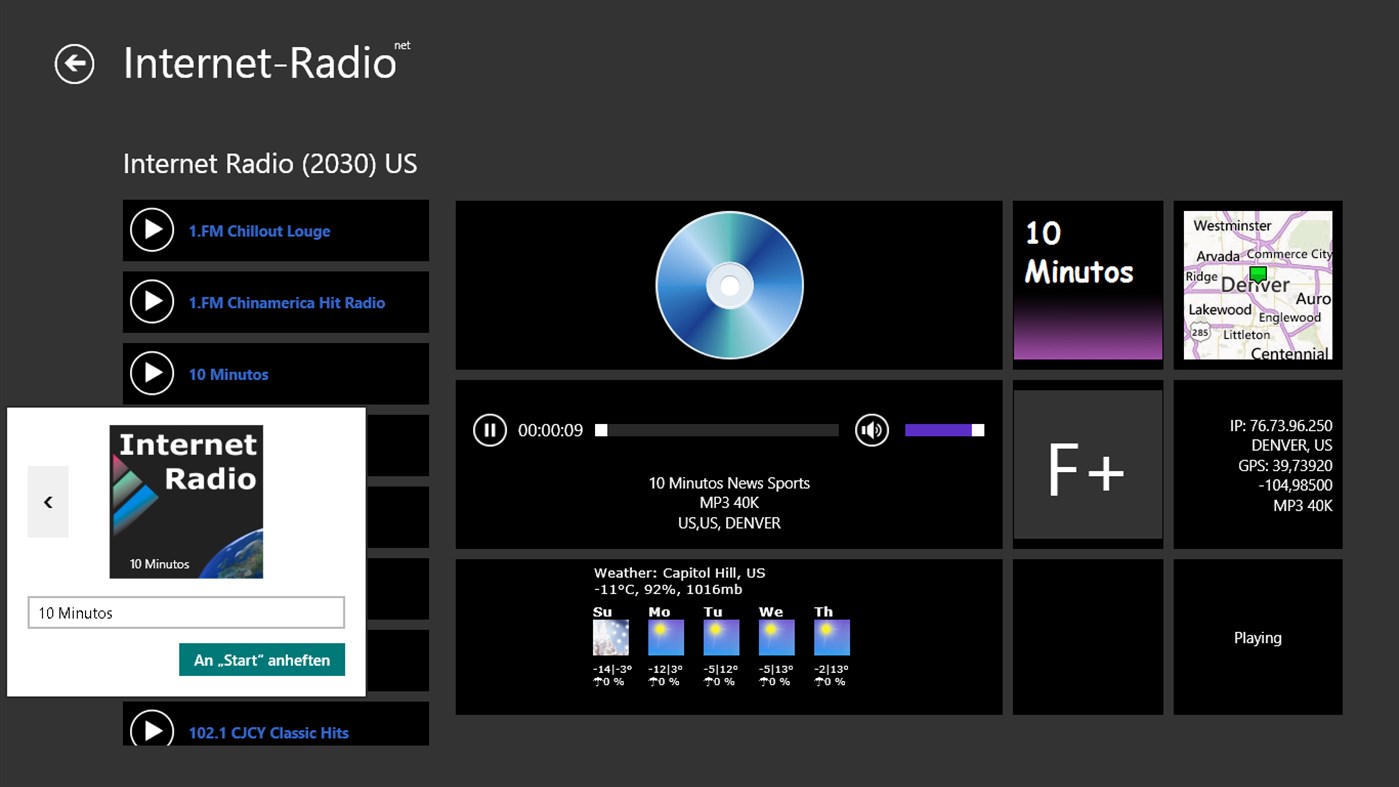Click the An Start anheften button
1399x787 pixels.
click(x=261, y=659)
